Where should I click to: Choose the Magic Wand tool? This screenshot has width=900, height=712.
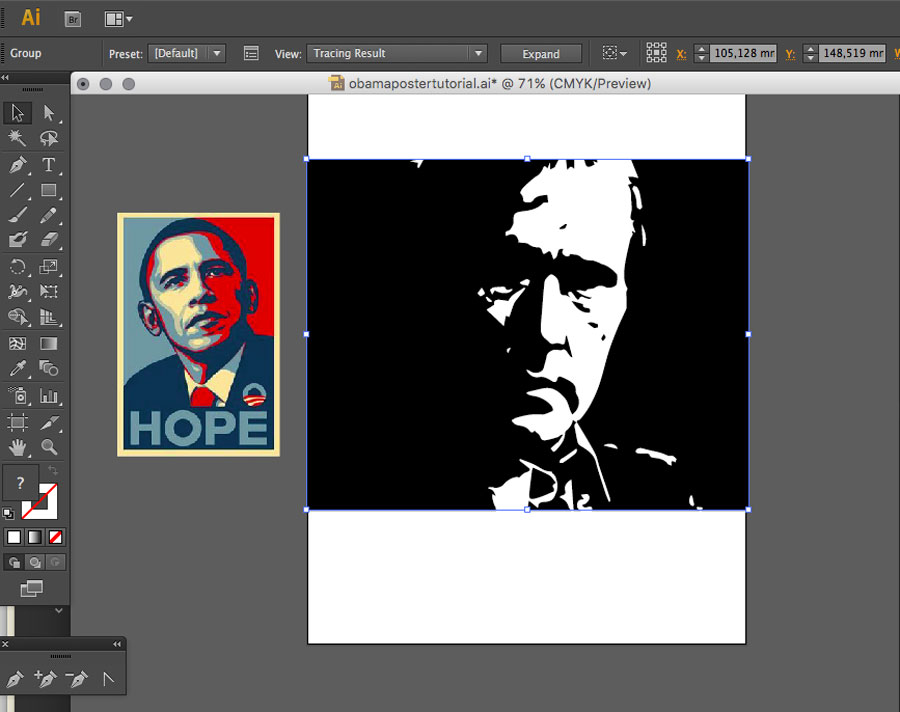(x=17, y=138)
